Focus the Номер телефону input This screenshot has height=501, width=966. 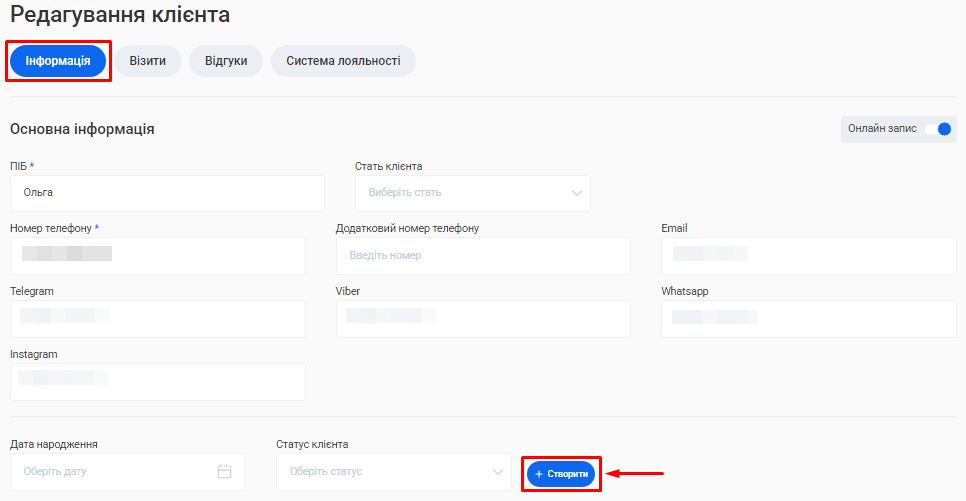[157, 256]
